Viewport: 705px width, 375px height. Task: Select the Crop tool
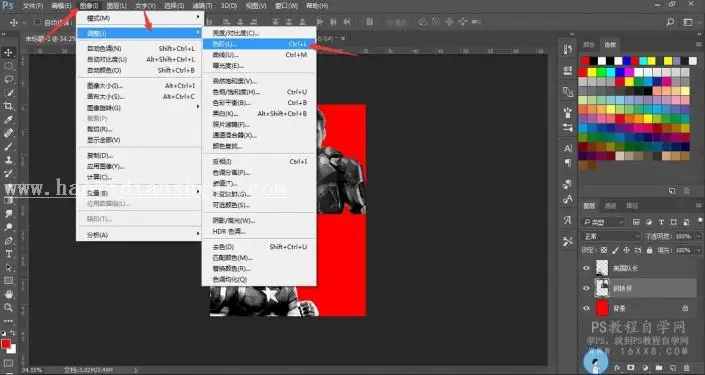(9, 106)
